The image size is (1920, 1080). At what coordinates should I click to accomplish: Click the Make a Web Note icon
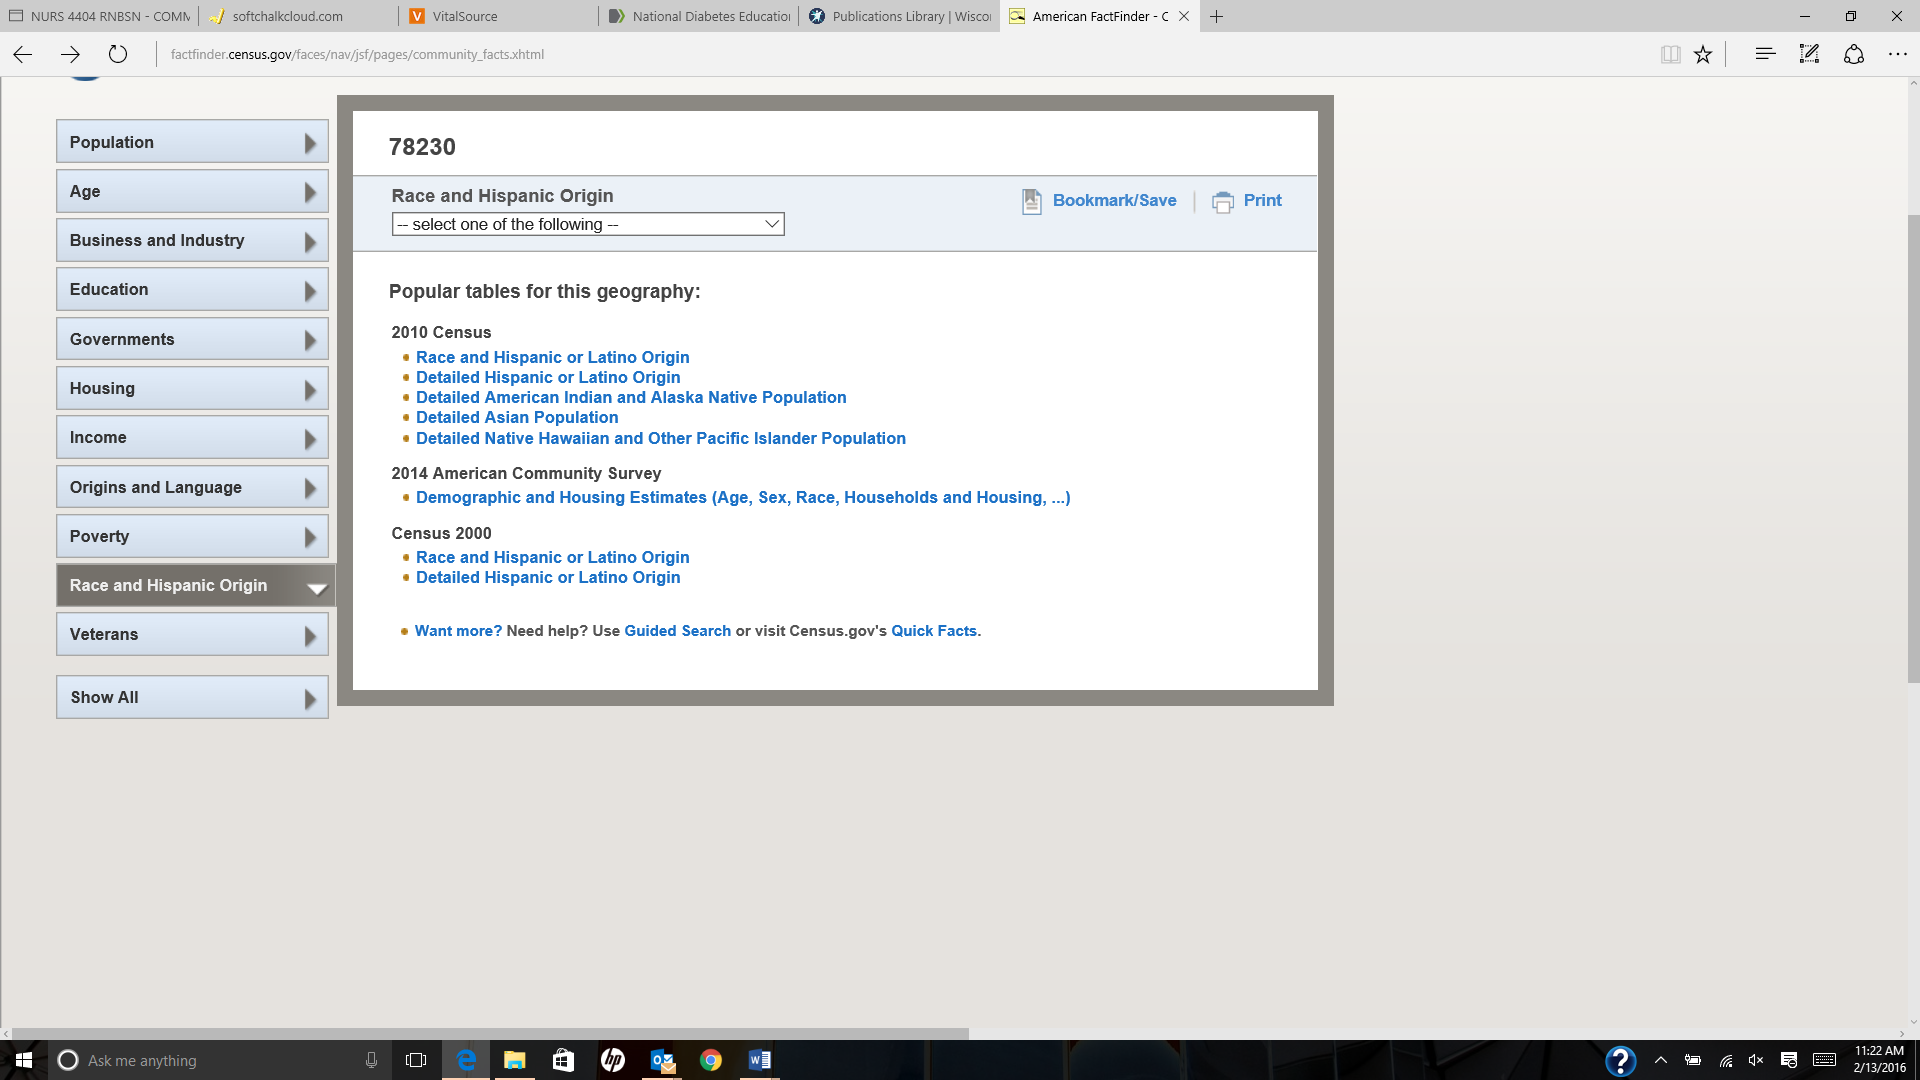(1809, 54)
